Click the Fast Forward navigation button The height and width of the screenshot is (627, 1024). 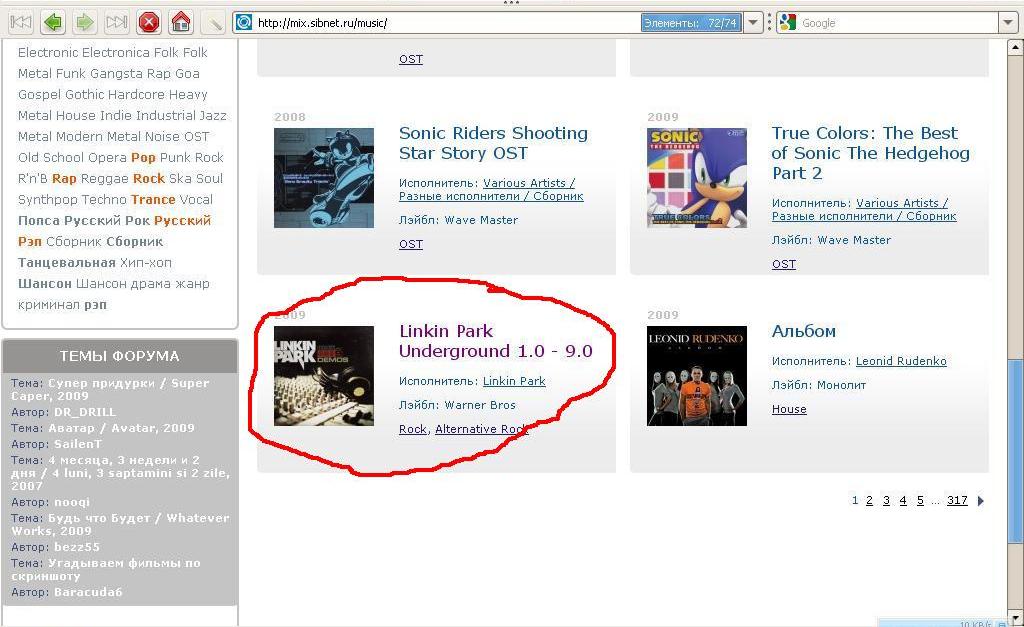116,22
